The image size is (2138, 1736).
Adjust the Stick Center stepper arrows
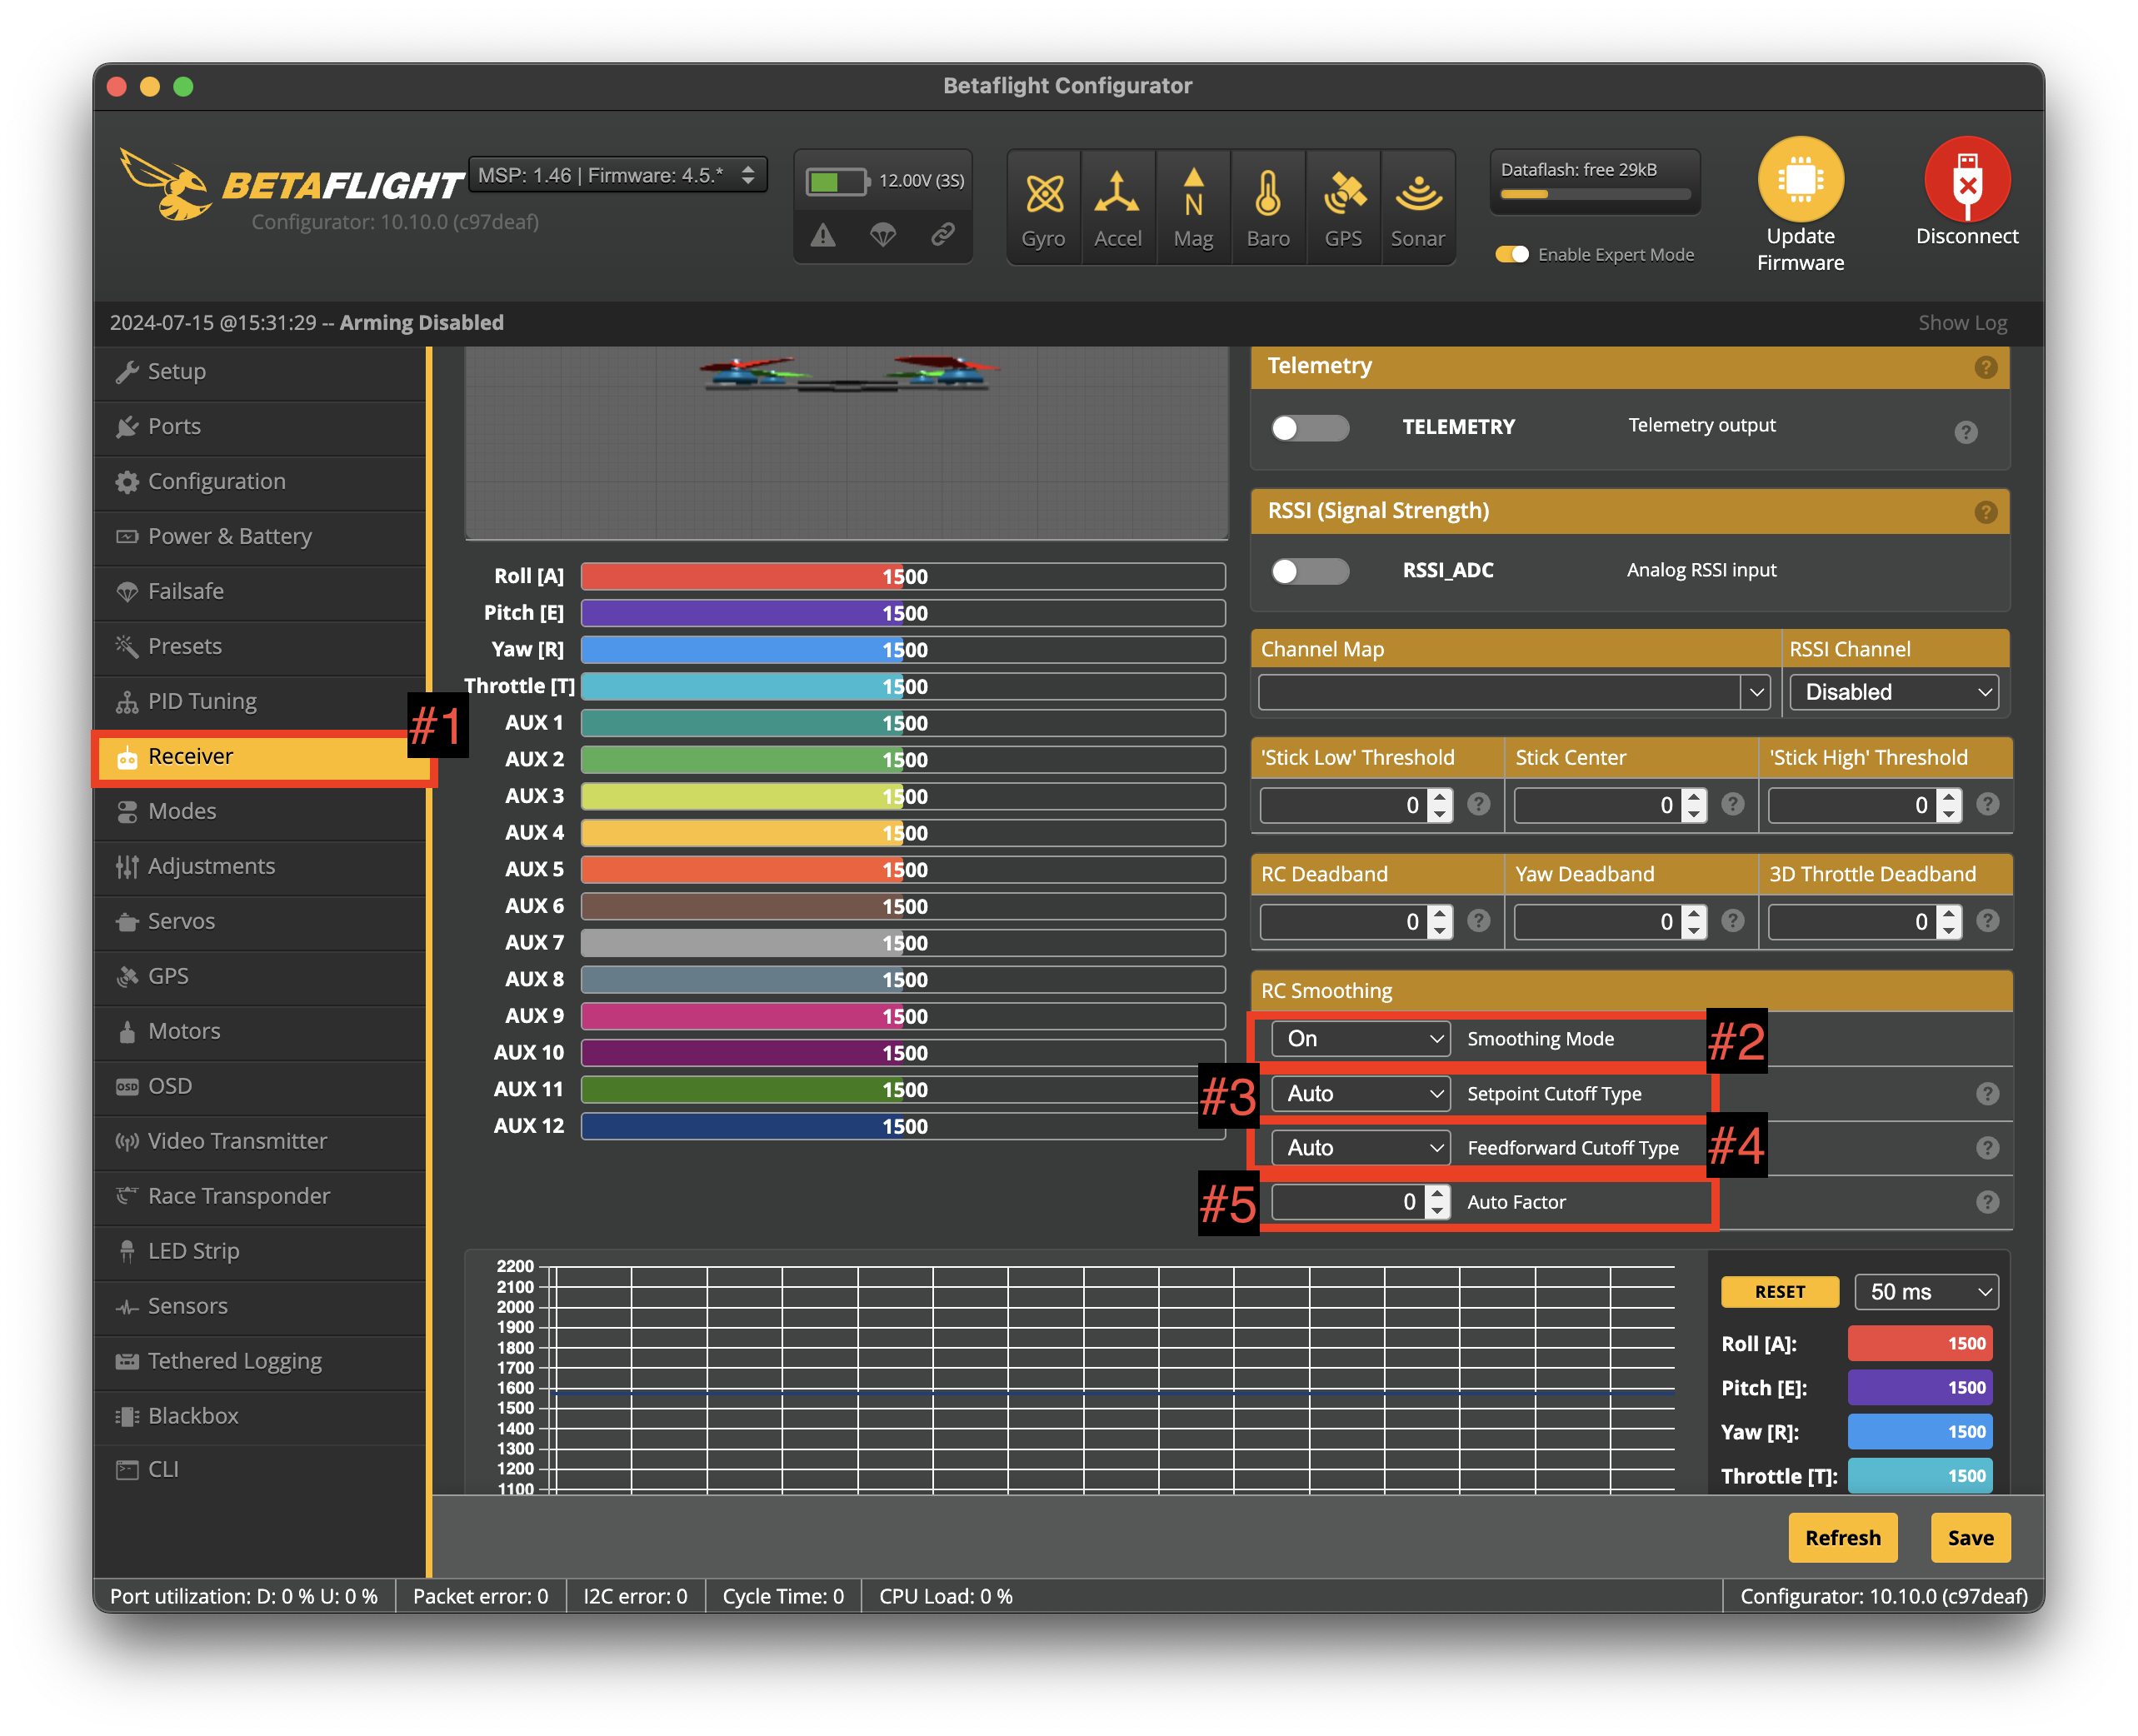tap(1693, 805)
